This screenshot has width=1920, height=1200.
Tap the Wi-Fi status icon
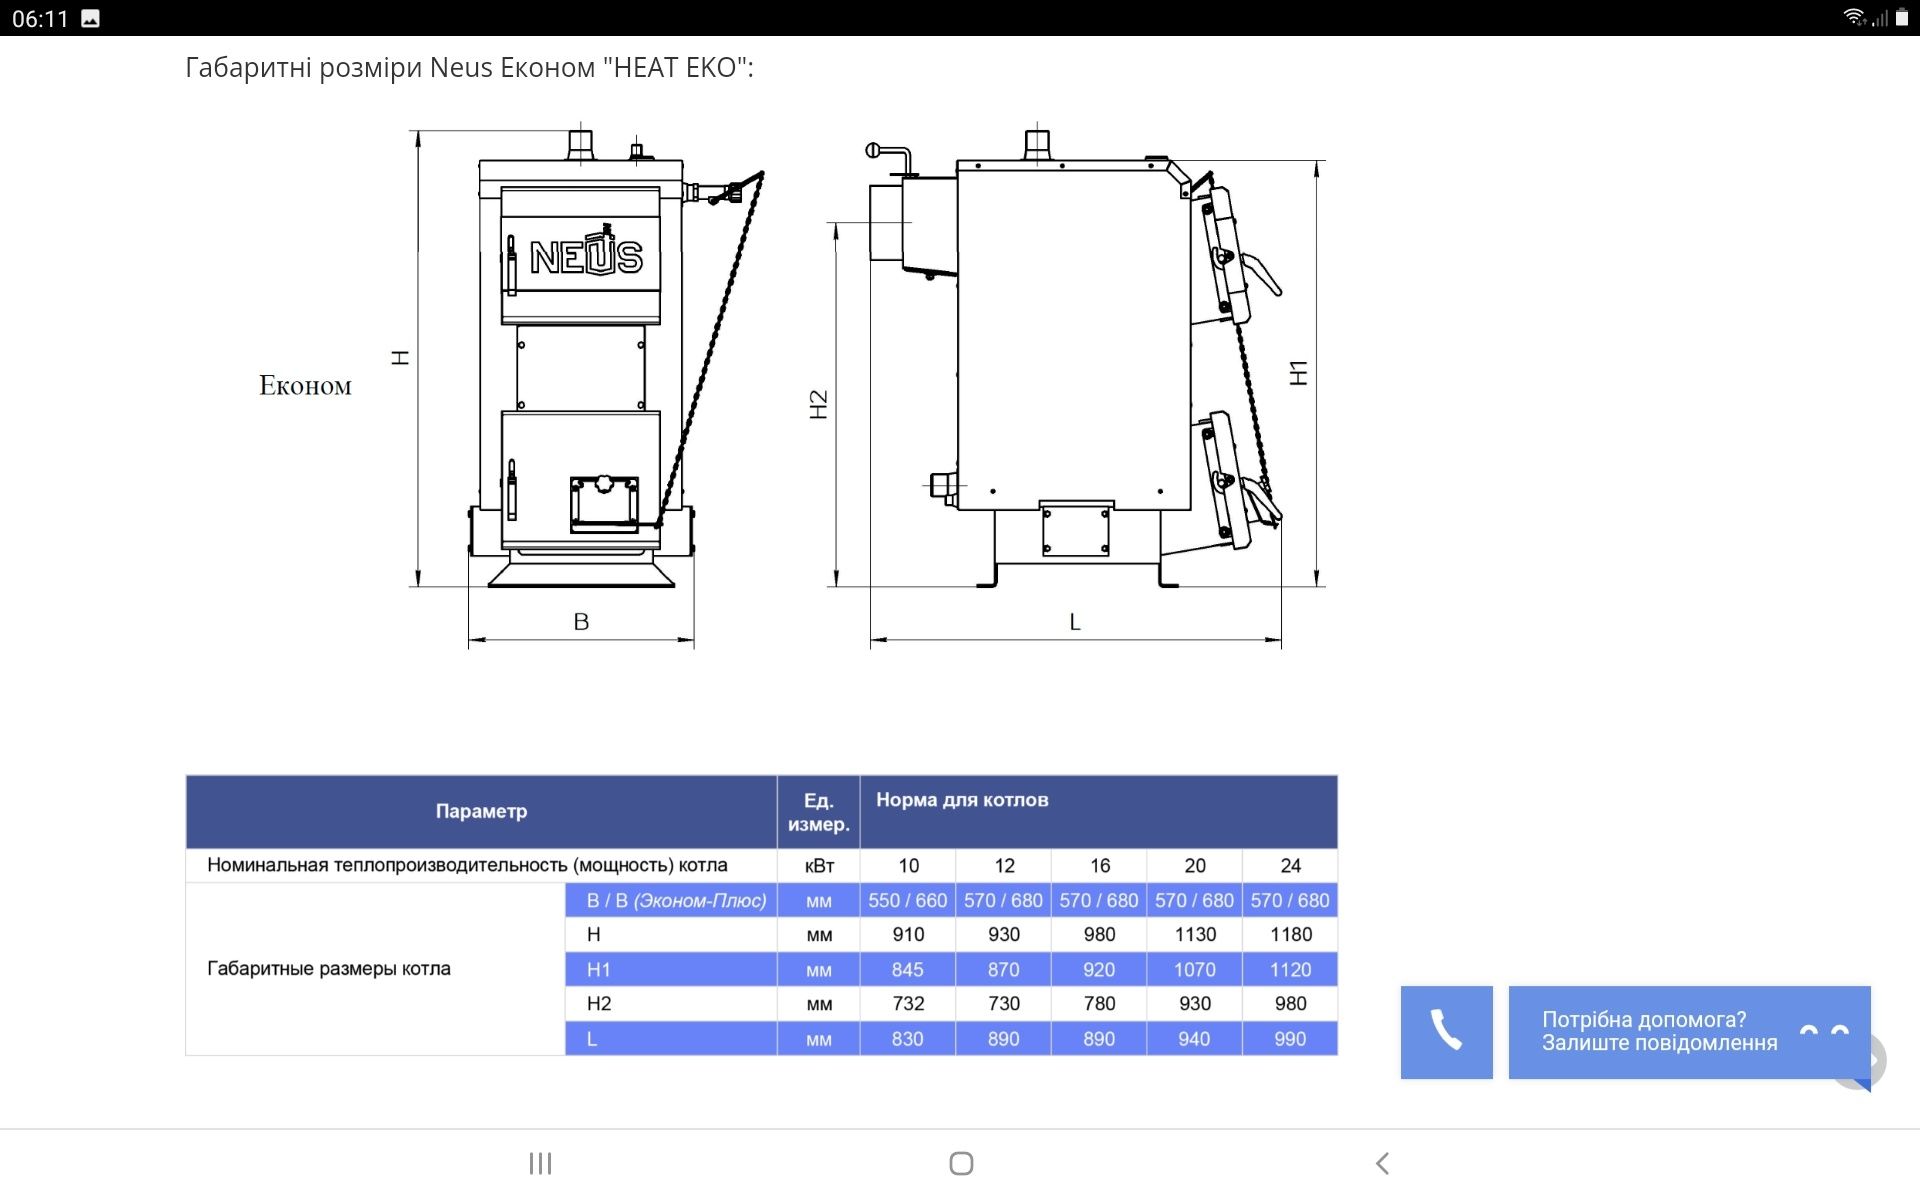tap(1855, 17)
